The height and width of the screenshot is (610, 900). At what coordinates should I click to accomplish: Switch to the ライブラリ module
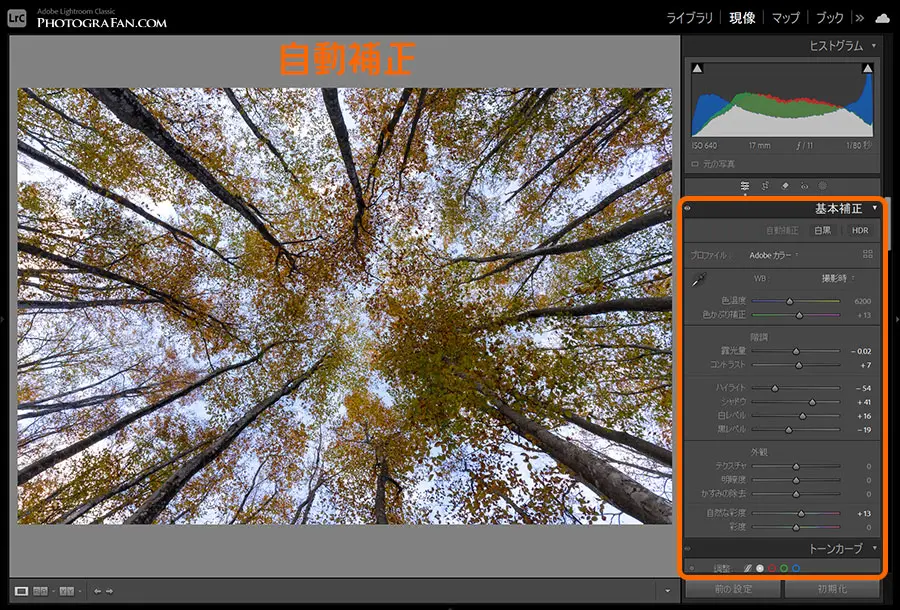click(689, 18)
